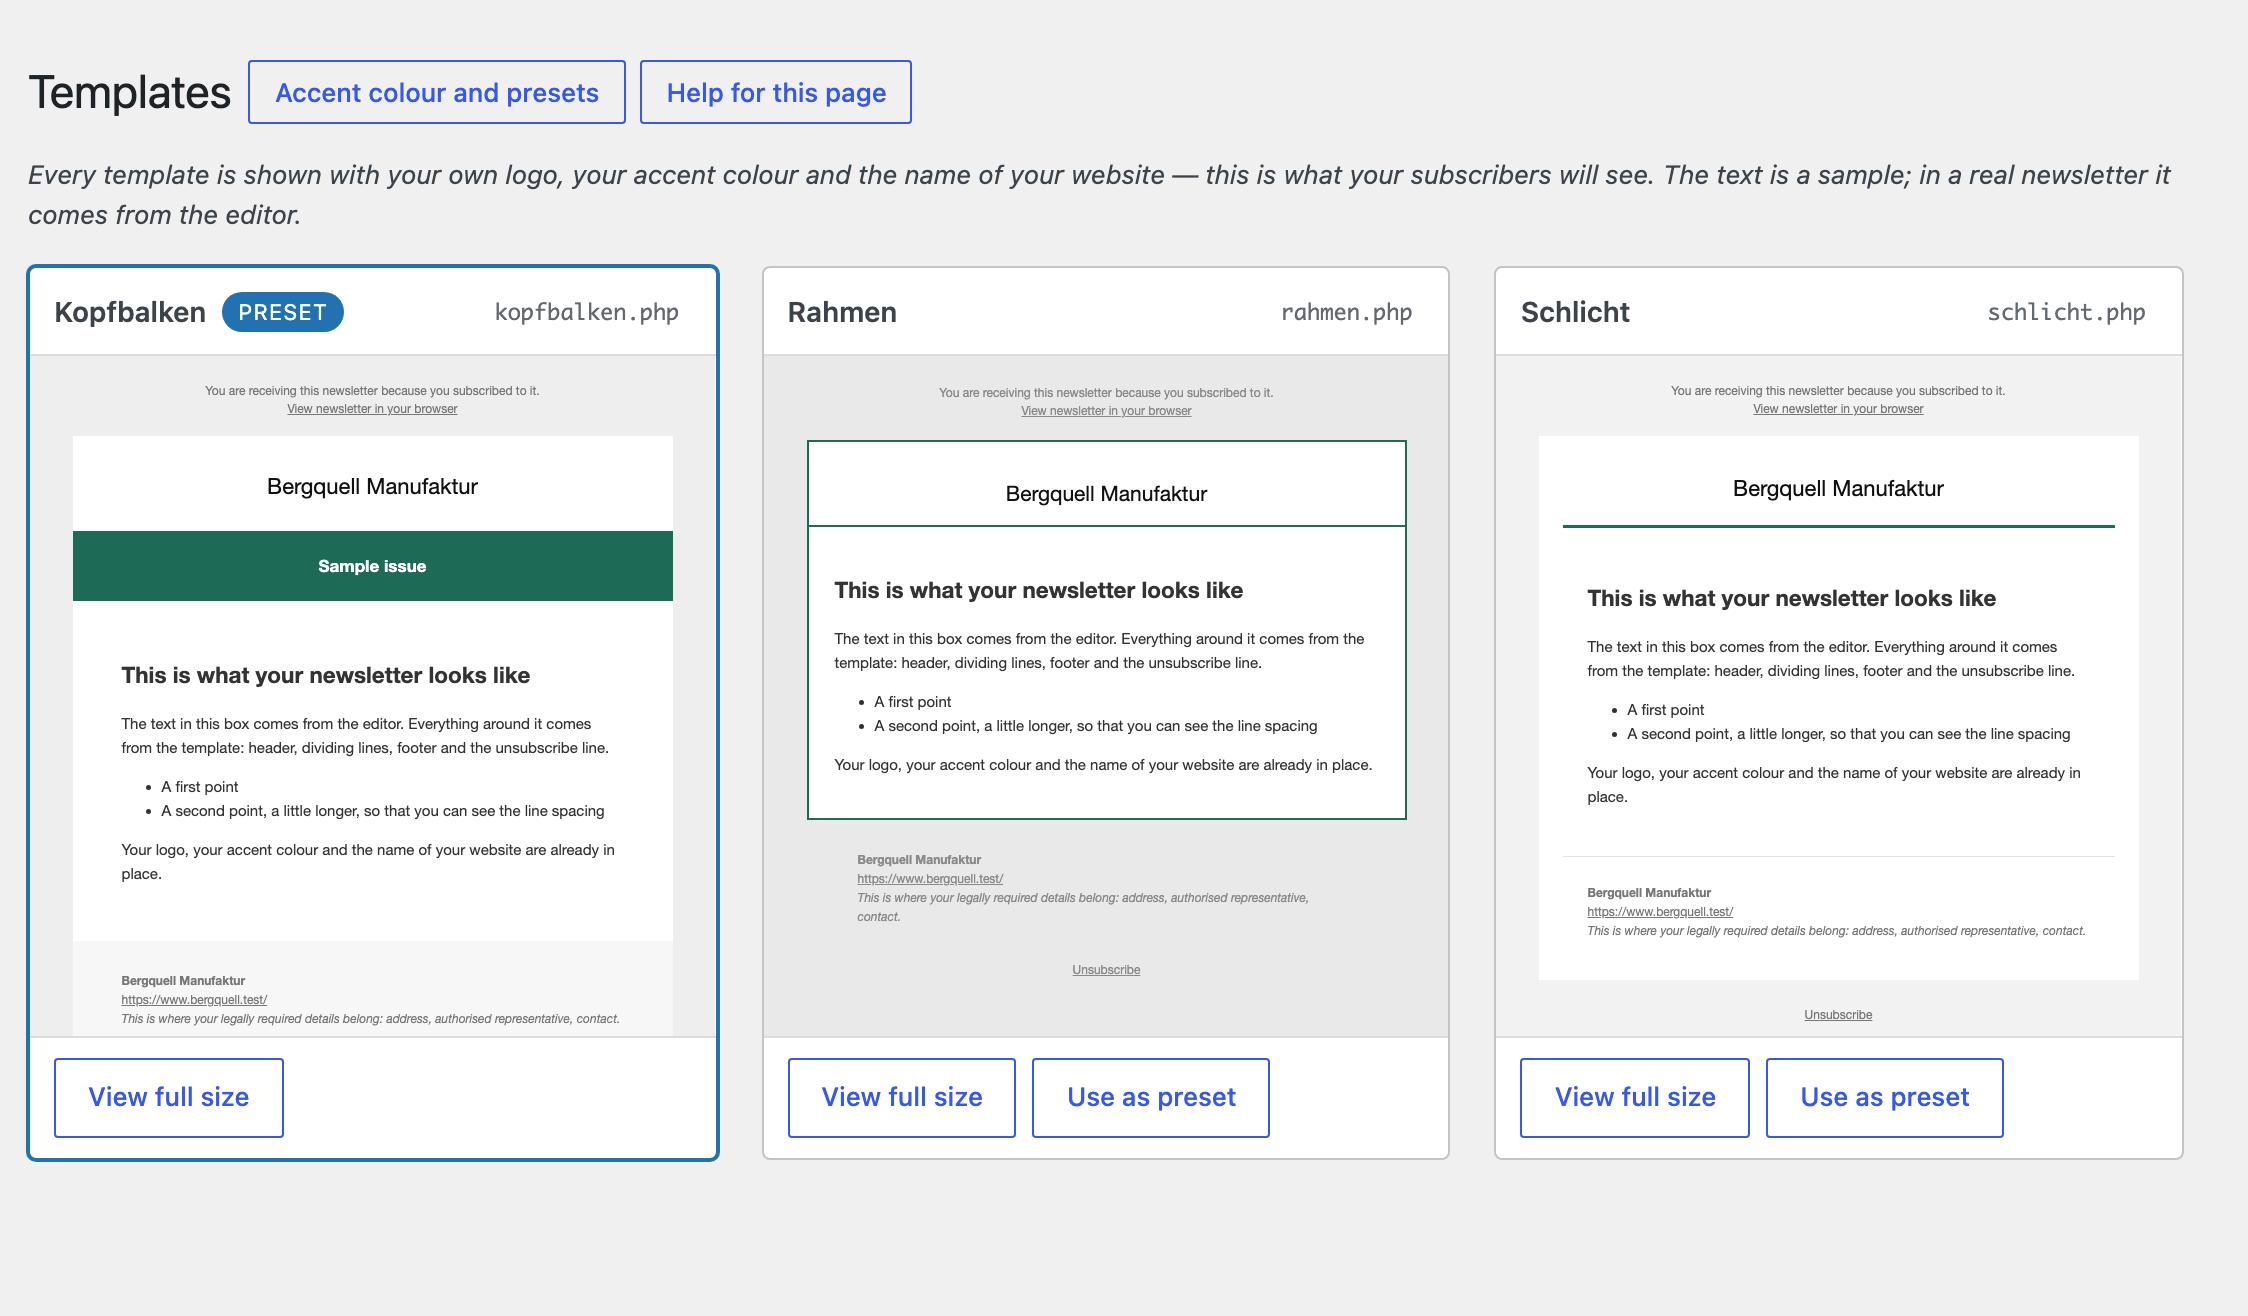The width and height of the screenshot is (2248, 1316).
Task: Click 'A second point' bullet in Schlicht preview
Action: pos(1849,734)
